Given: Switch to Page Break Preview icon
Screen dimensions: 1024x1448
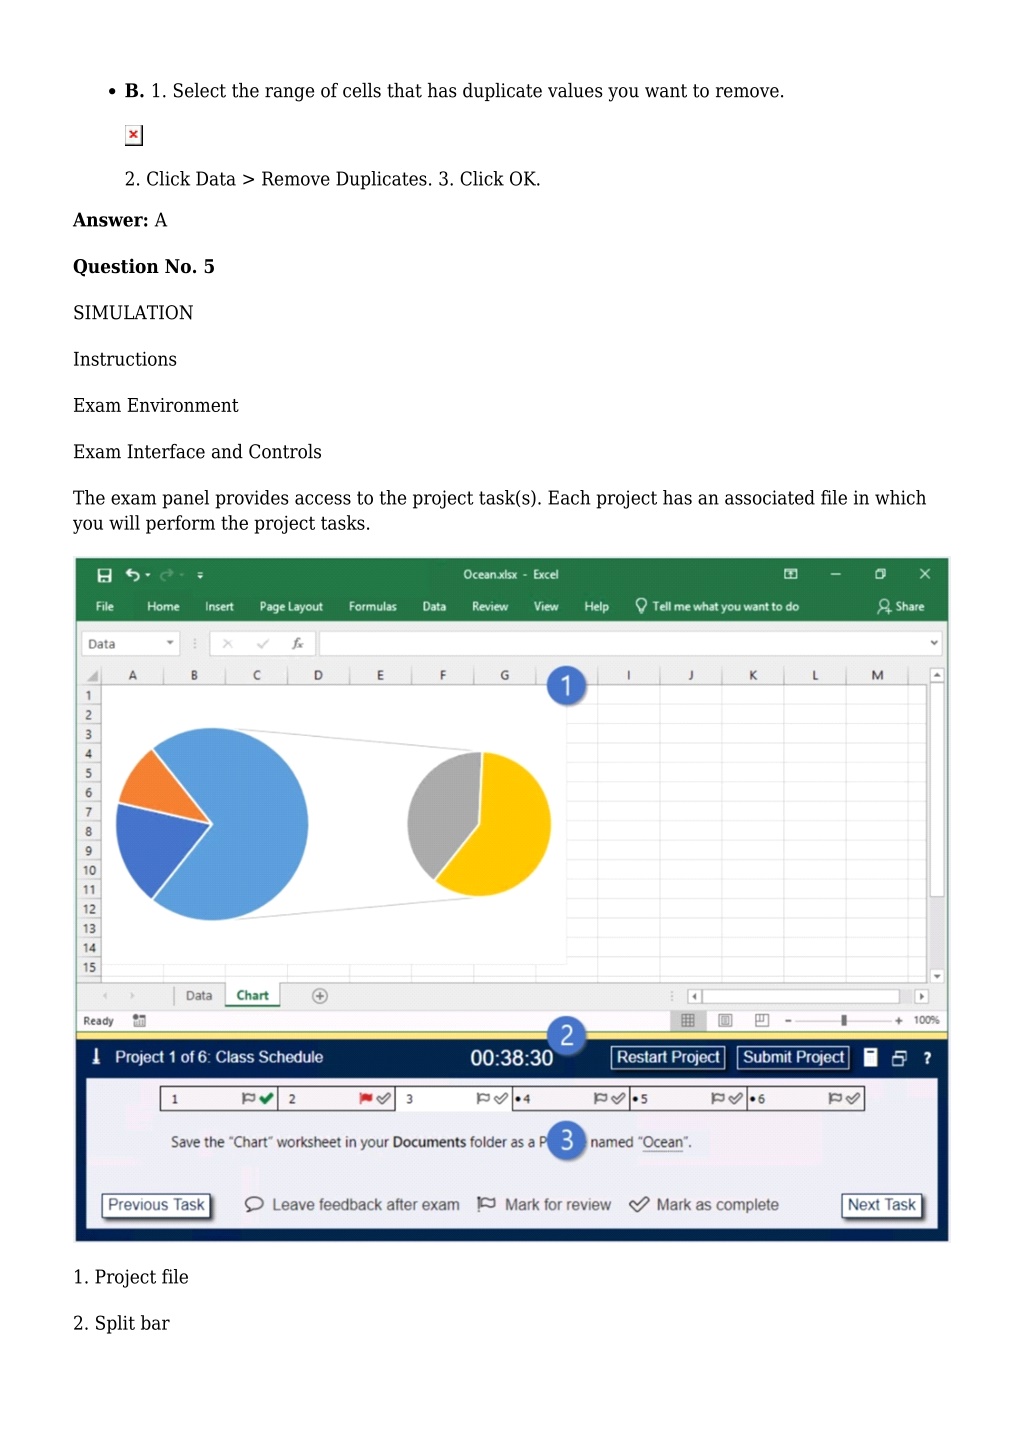Looking at the screenshot, I should coord(762,1021).
